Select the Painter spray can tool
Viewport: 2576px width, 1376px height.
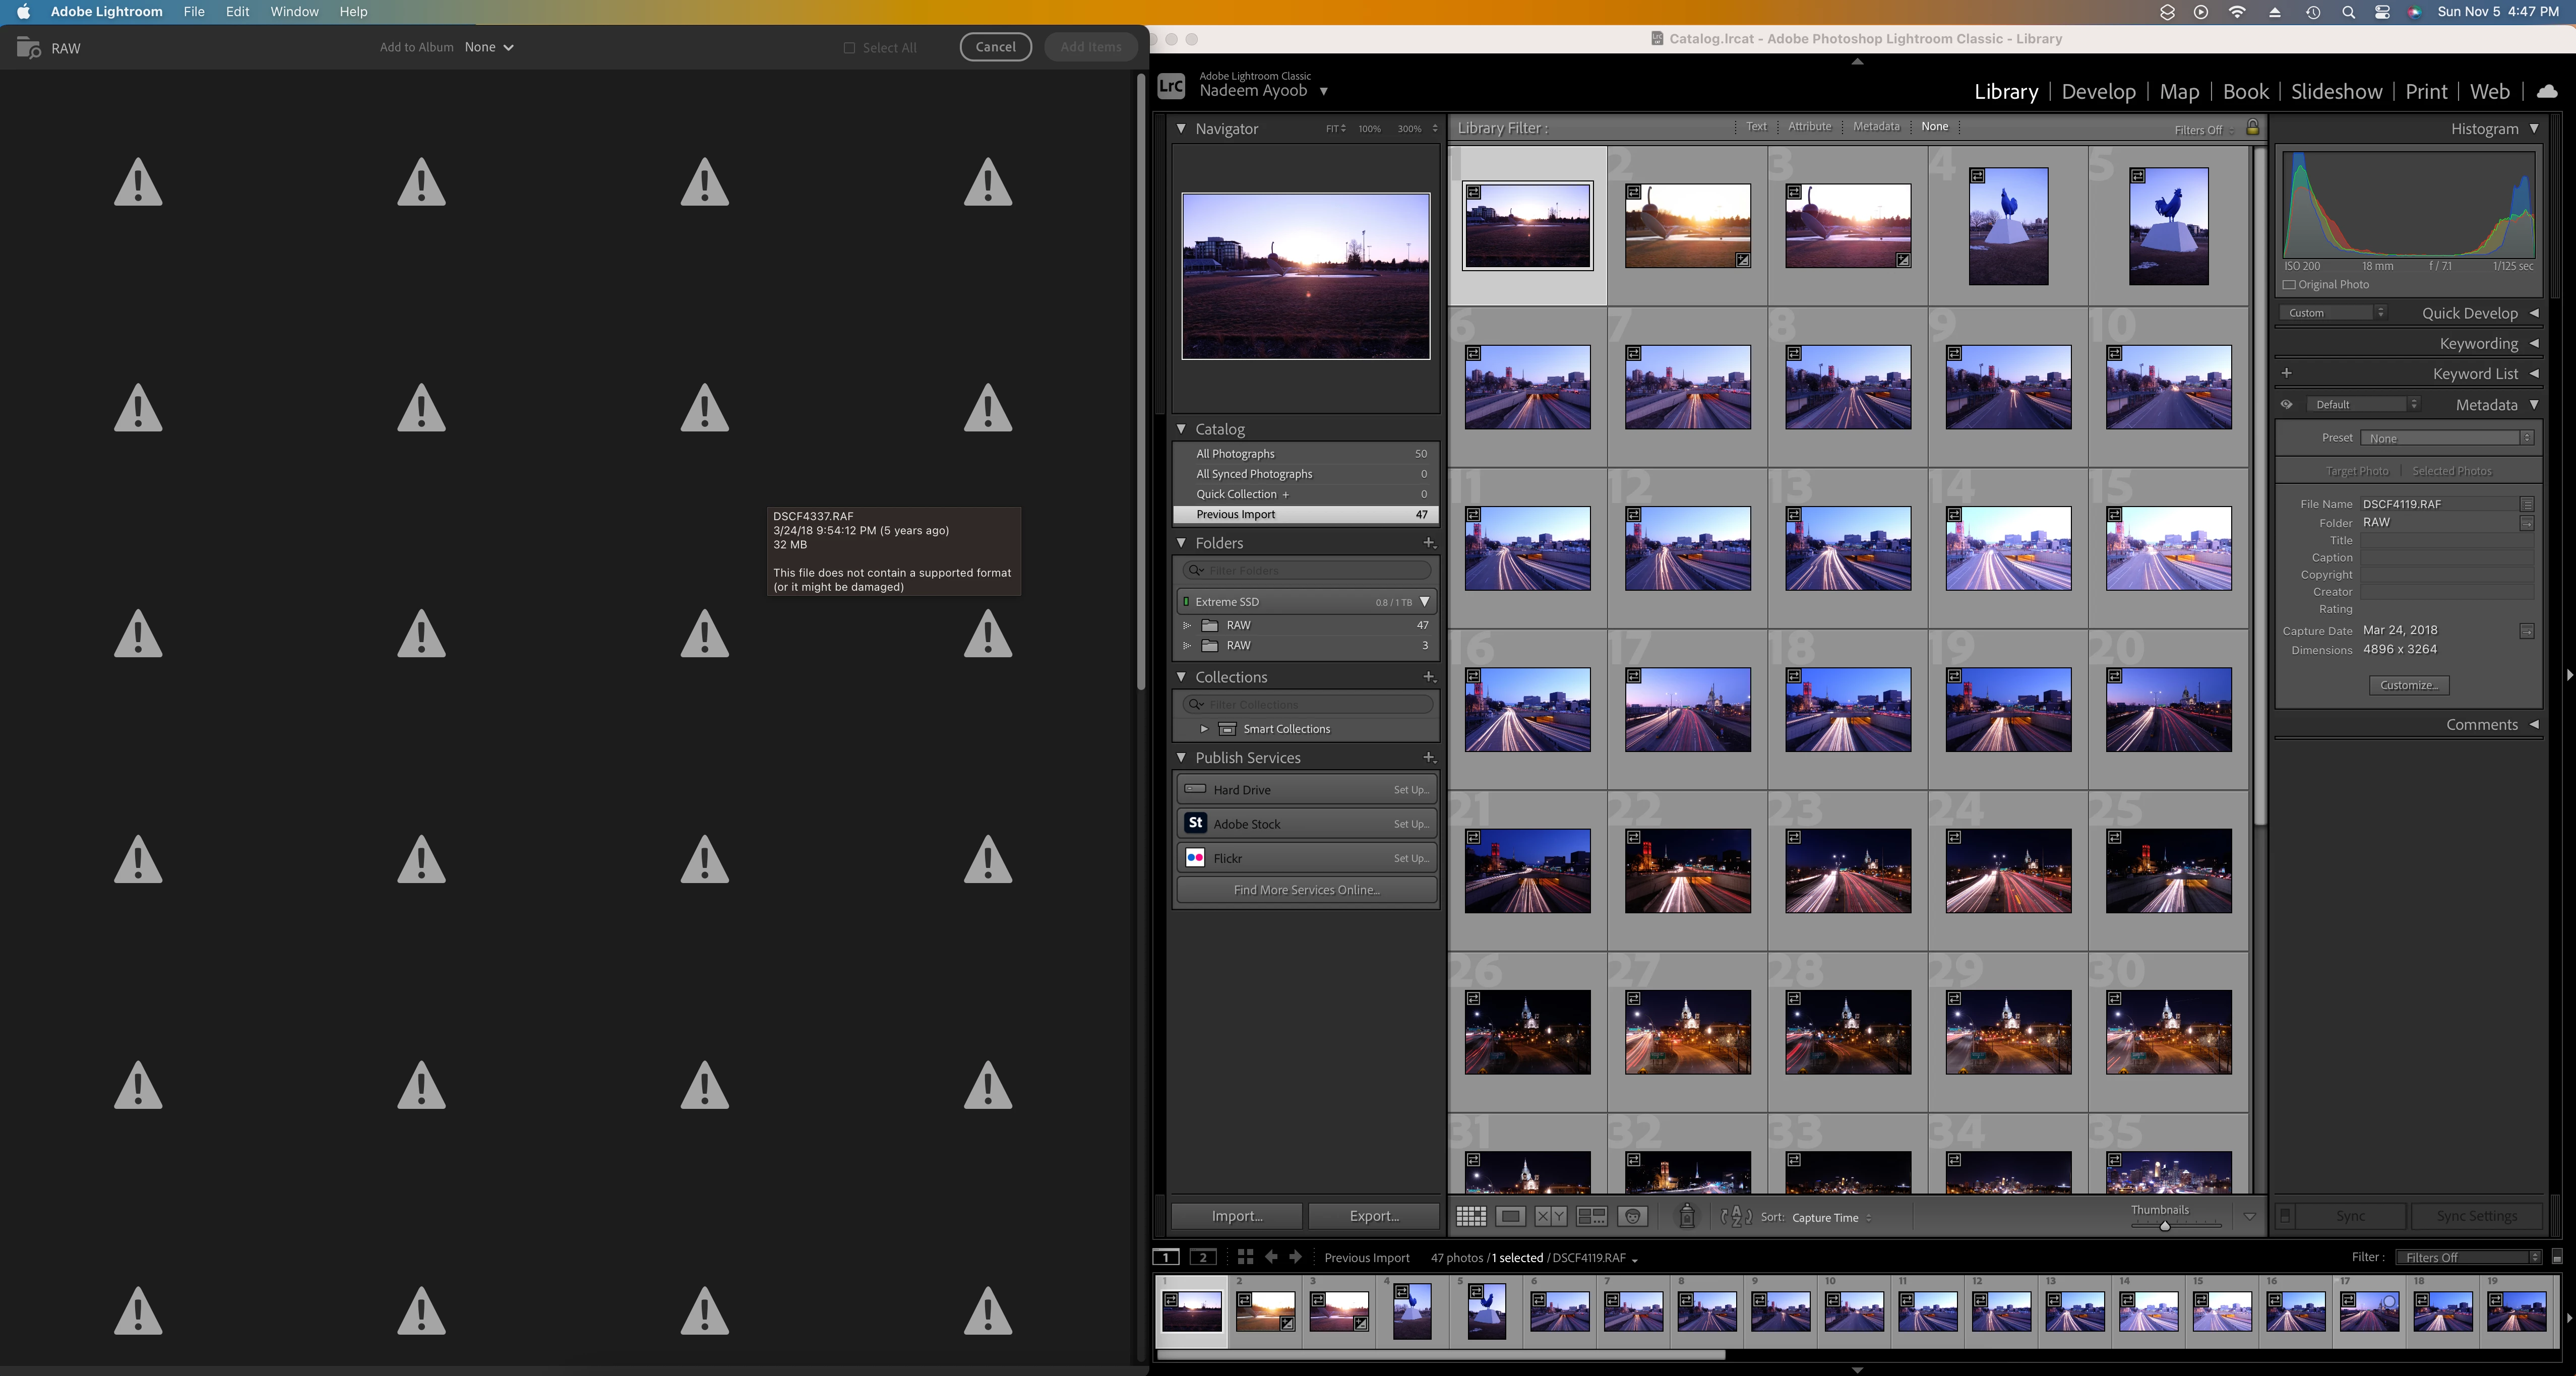pos(1686,1216)
